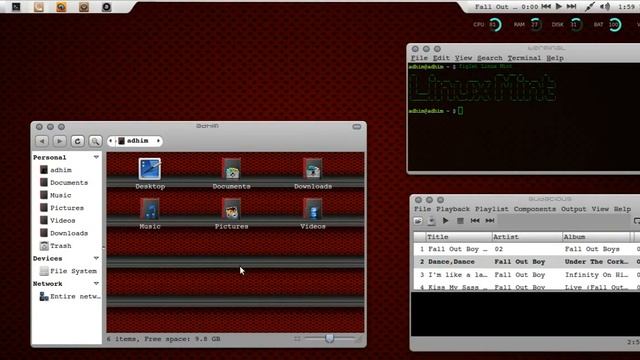
Task: Open the third launcher icon in top panel
Action: (61, 7)
